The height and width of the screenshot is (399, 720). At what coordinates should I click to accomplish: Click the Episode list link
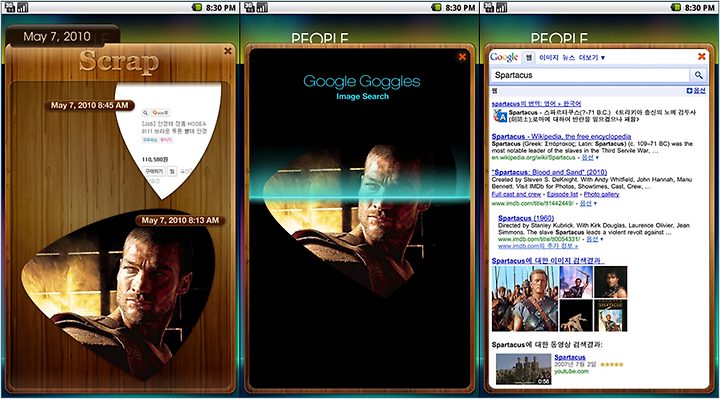click(x=562, y=194)
